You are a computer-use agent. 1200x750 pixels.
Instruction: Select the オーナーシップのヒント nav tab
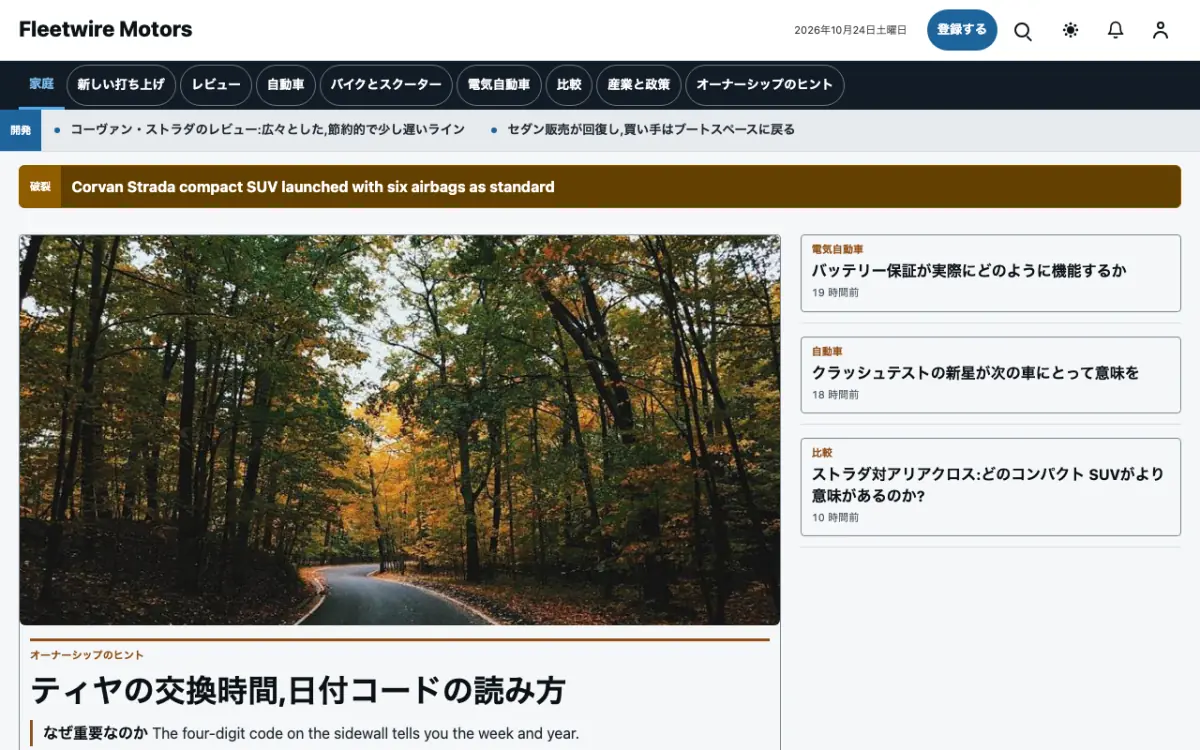(x=765, y=85)
